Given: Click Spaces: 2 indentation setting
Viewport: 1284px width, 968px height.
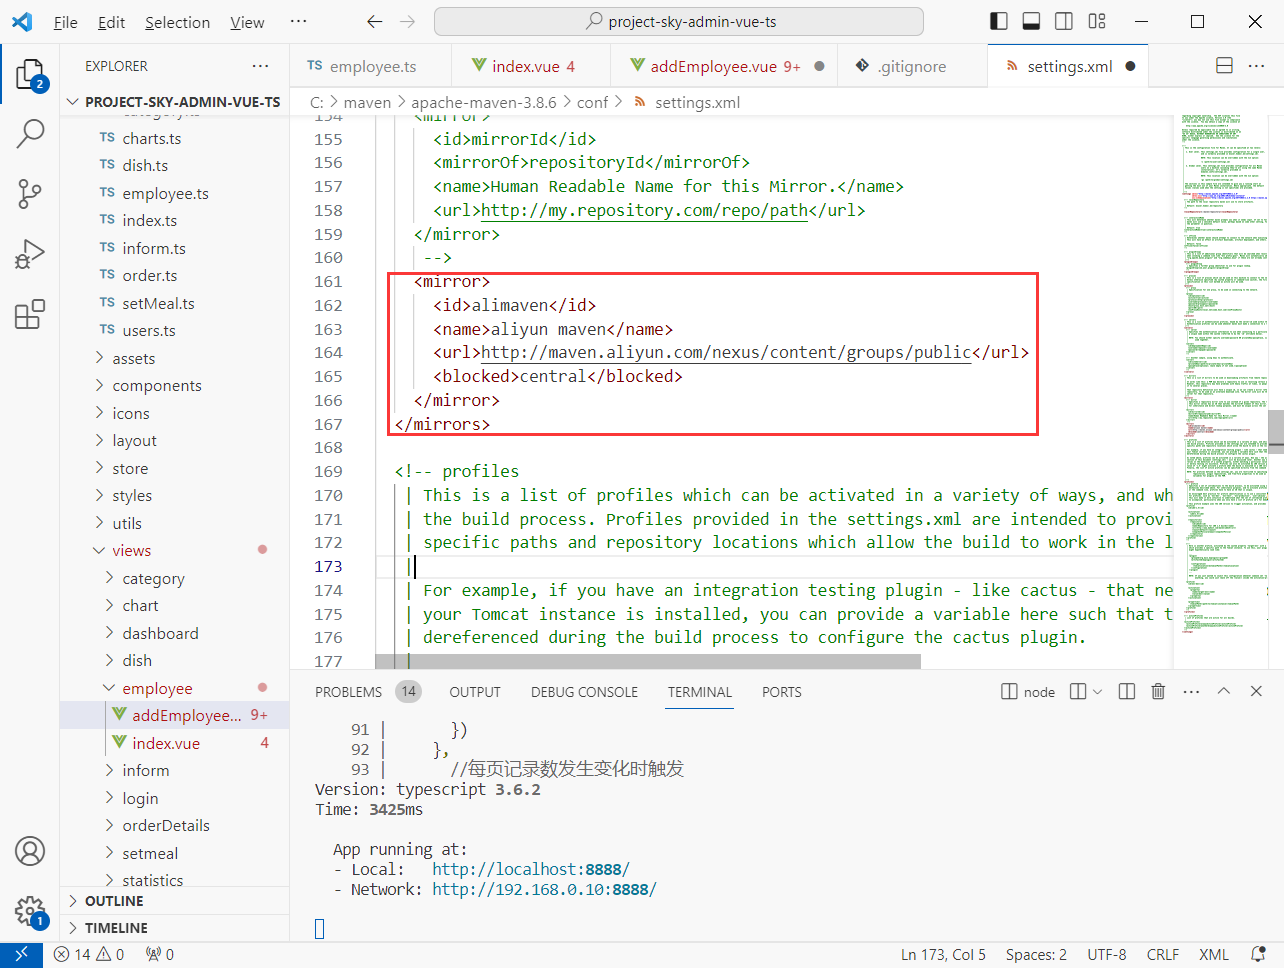Looking at the screenshot, I should (1036, 954).
